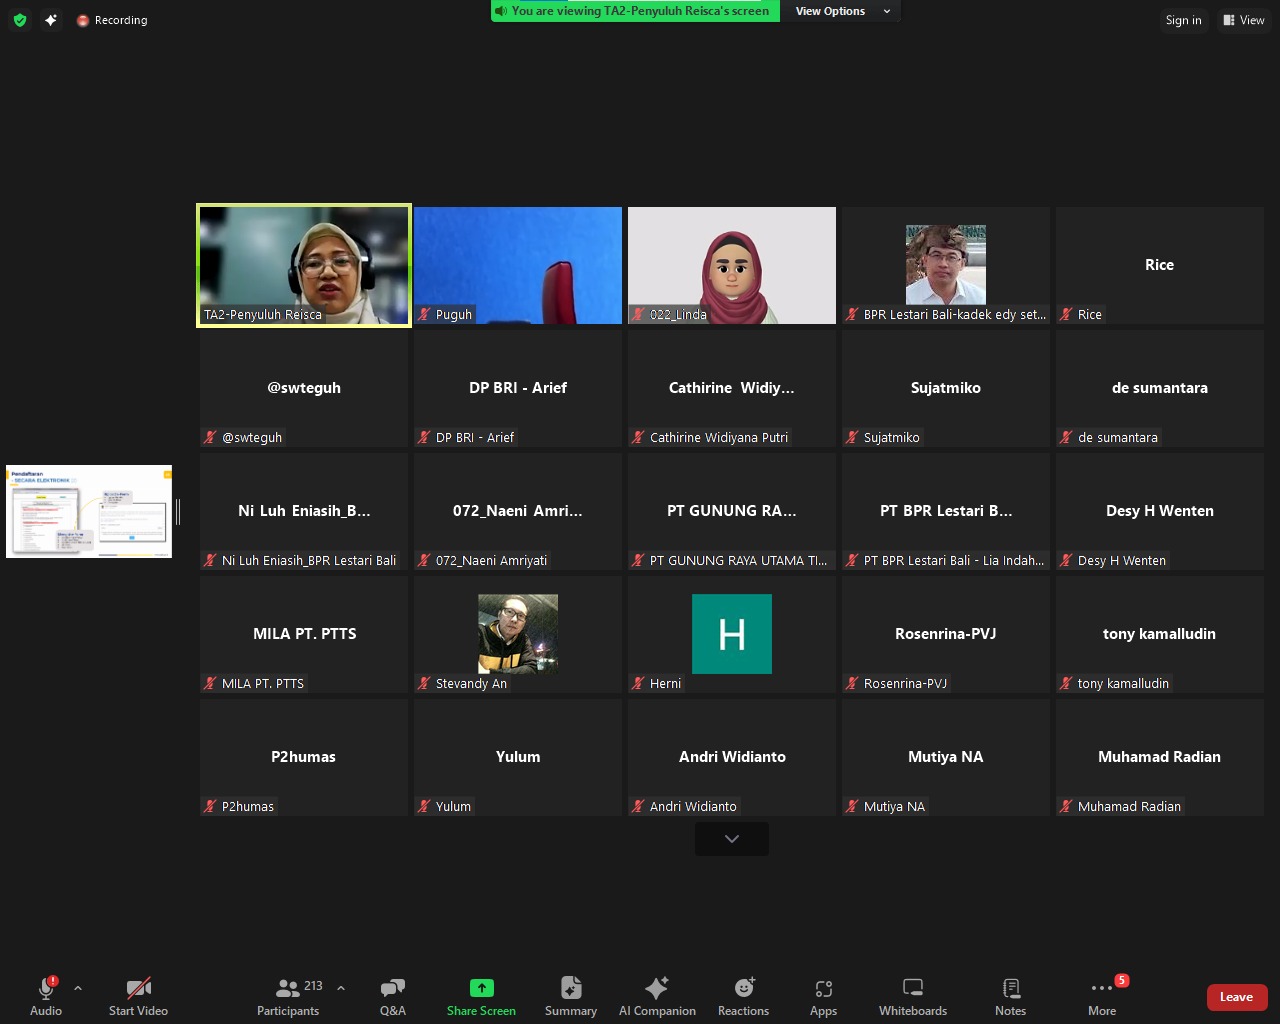
Task: Expand audio settings caret next to Audio
Action: point(78,988)
